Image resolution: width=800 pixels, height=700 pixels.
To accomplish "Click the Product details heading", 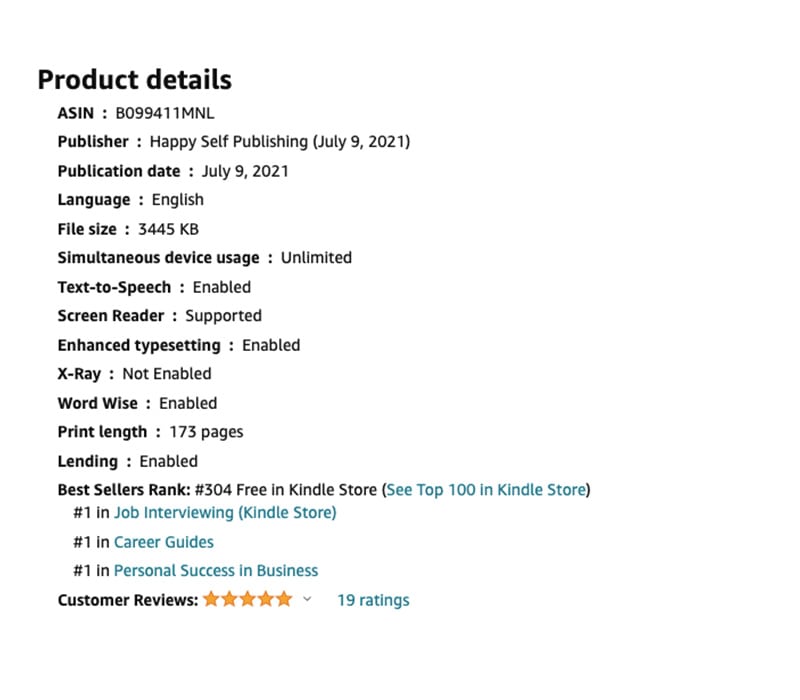I will point(134,80).
